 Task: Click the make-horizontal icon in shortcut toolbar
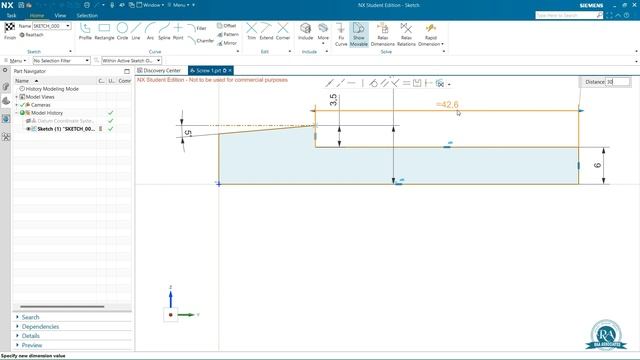click(351, 83)
